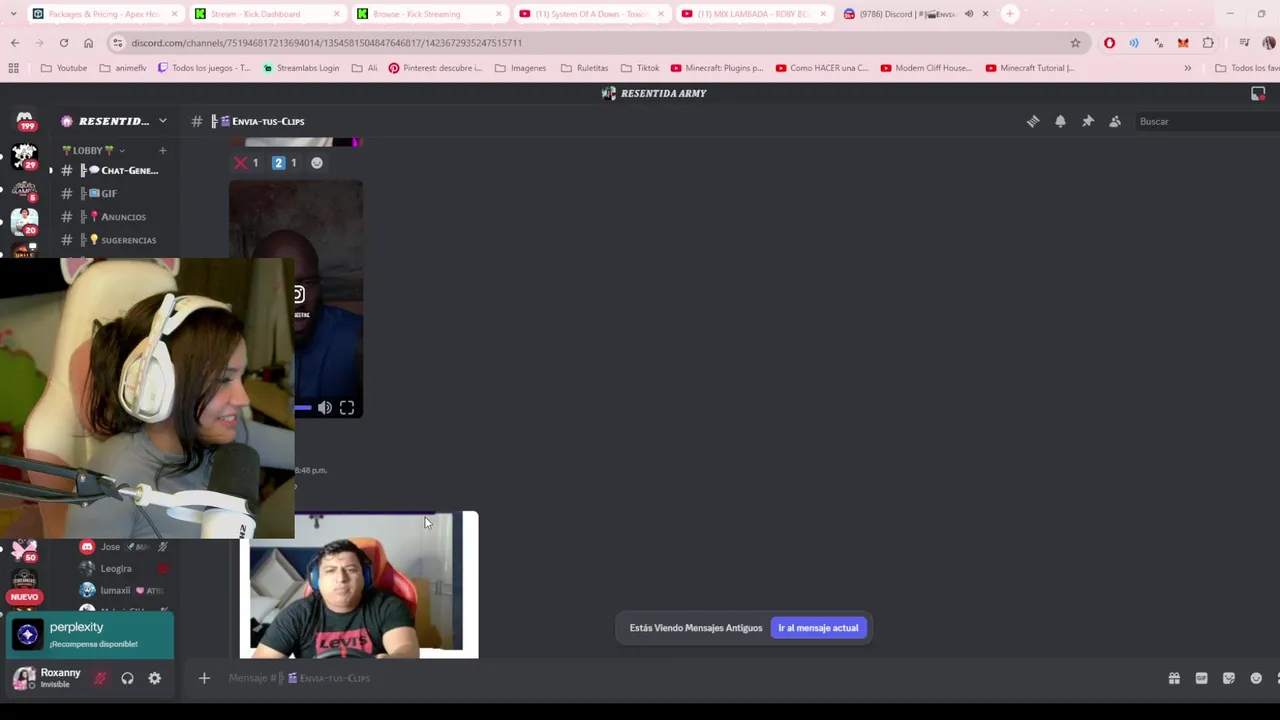
Task: Select member Jose in list
Action: click(x=124, y=547)
